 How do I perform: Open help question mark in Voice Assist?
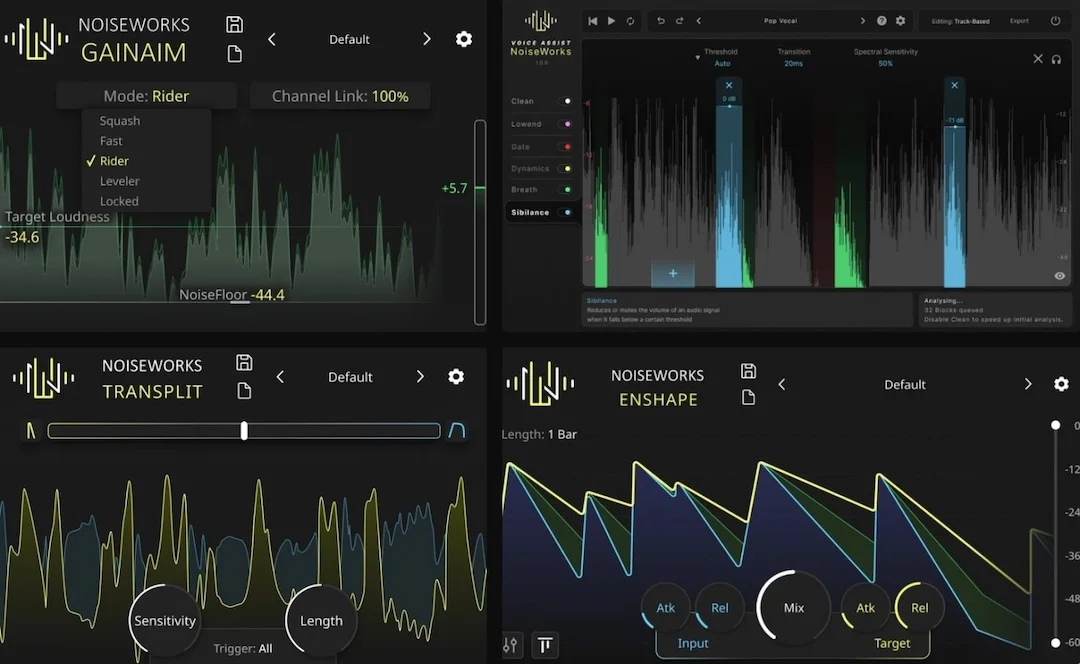(x=882, y=21)
